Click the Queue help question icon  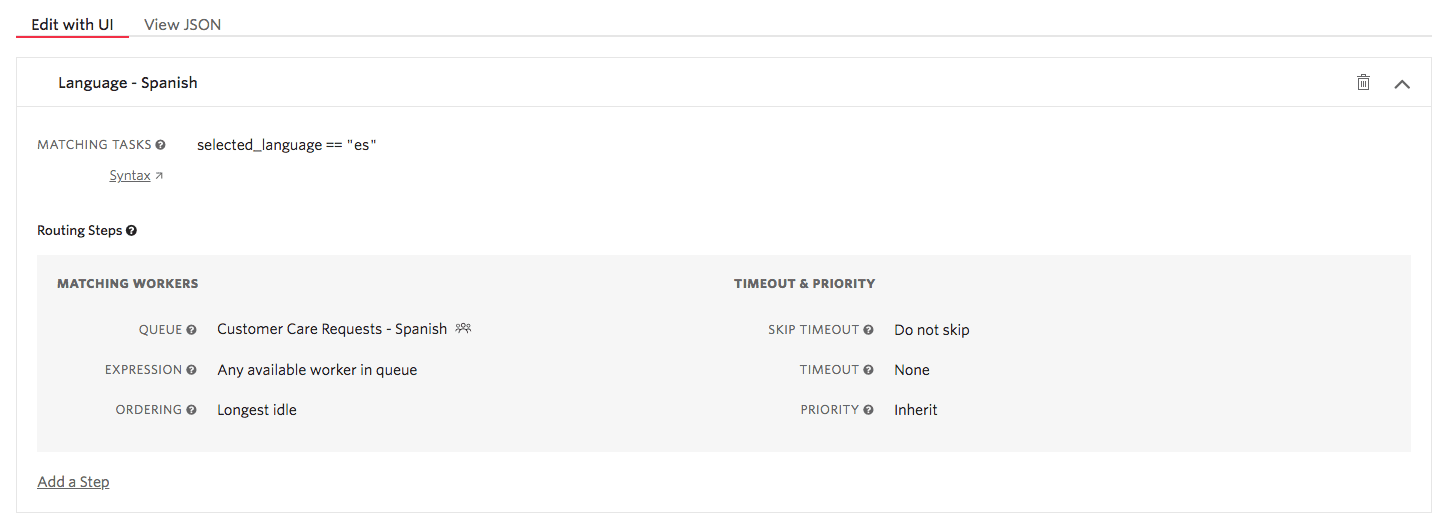point(192,330)
